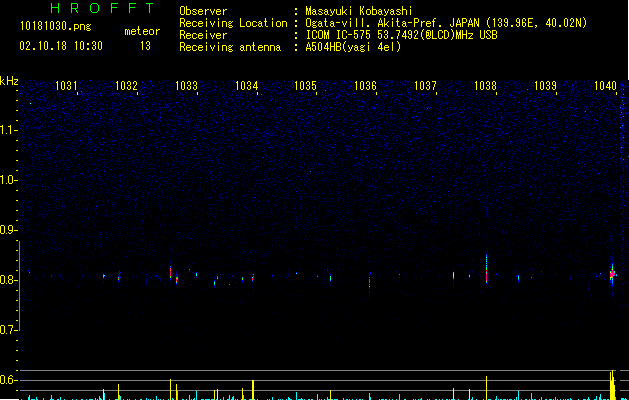Click the 1040 time axis label
The width and height of the screenshot is (629, 400).
(605, 85)
